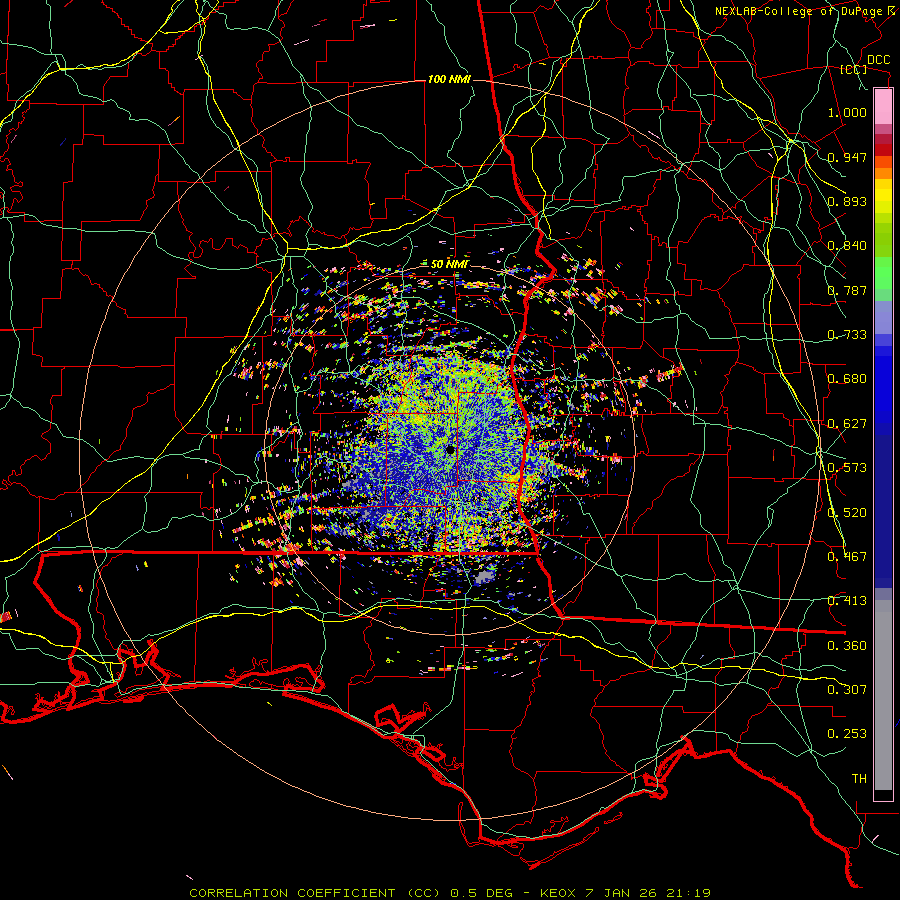The image size is (900, 900).
Task: Click the 0.573 color scale value
Action: click(x=847, y=468)
